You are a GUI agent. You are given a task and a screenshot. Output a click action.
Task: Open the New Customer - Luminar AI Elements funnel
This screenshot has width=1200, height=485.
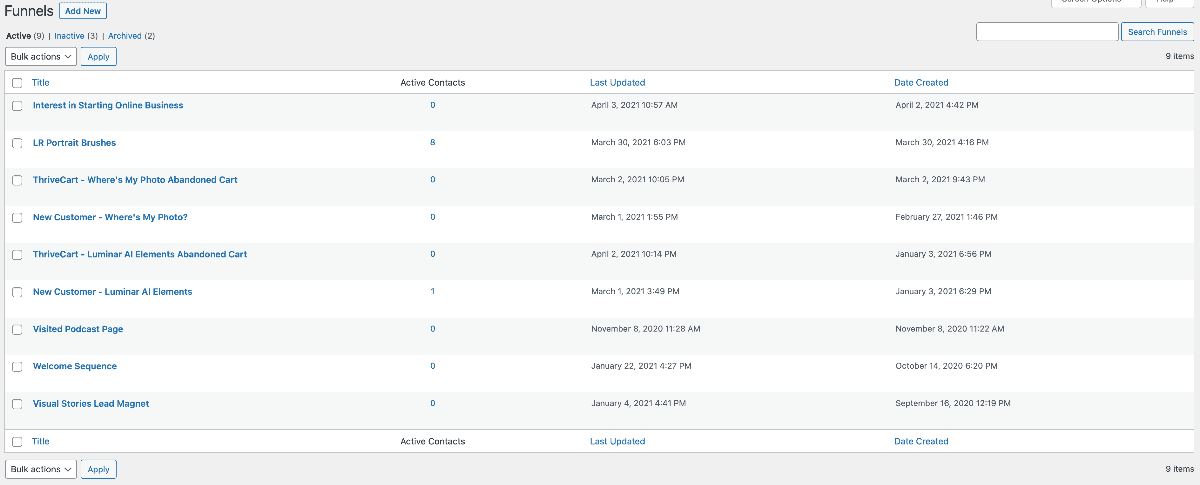click(x=113, y=292)
